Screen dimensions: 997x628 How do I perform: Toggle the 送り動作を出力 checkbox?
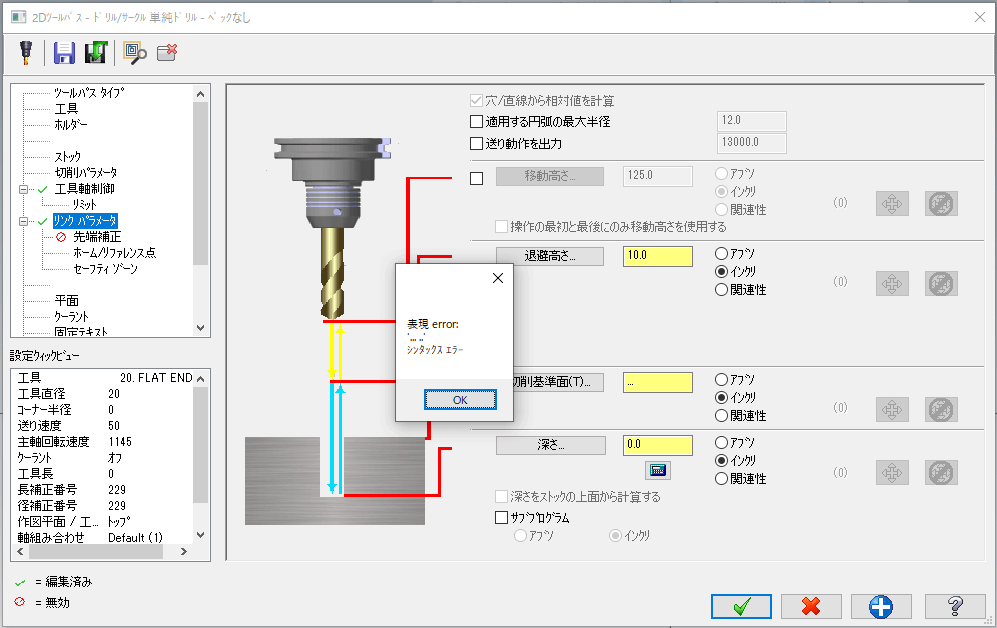[x=476, y=143]
